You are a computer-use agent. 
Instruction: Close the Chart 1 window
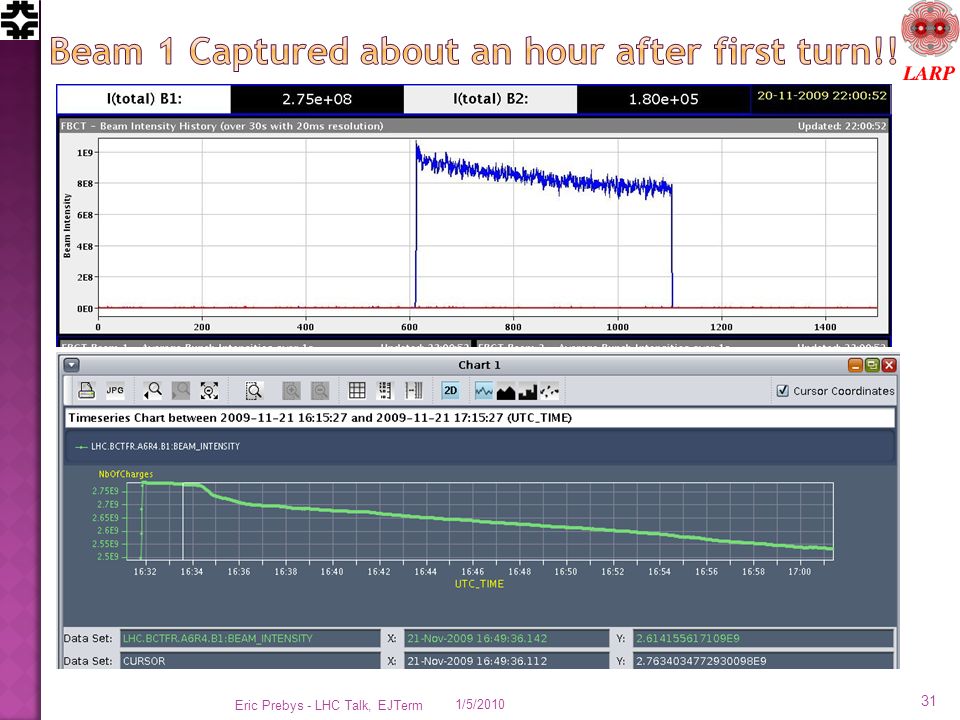[x=889, y=366]
